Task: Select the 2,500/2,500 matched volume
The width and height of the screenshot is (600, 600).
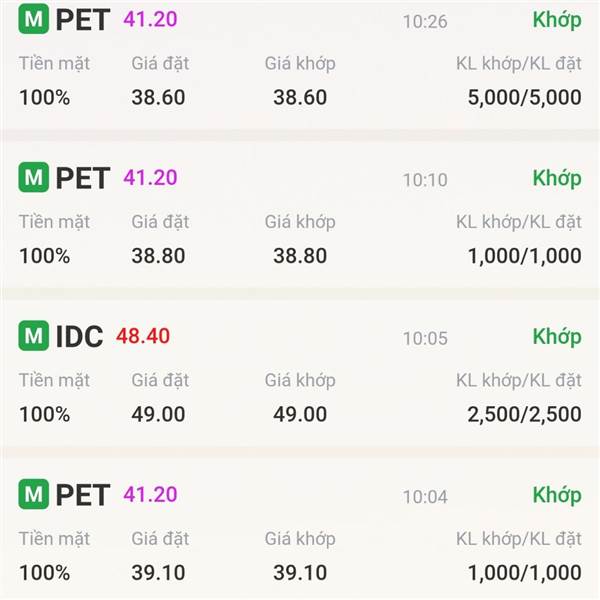Action: (x=524, y=414)
